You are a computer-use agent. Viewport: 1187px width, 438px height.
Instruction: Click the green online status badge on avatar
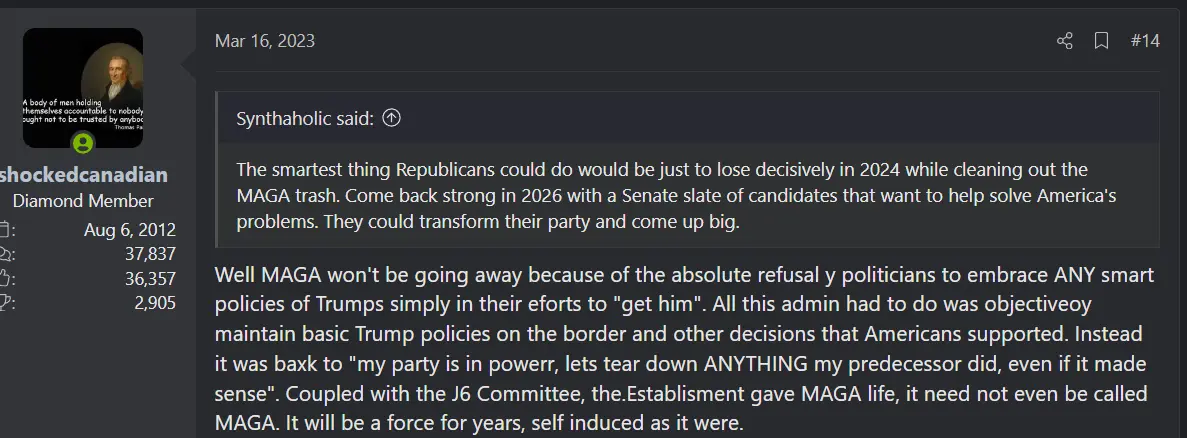pos(83,143)
